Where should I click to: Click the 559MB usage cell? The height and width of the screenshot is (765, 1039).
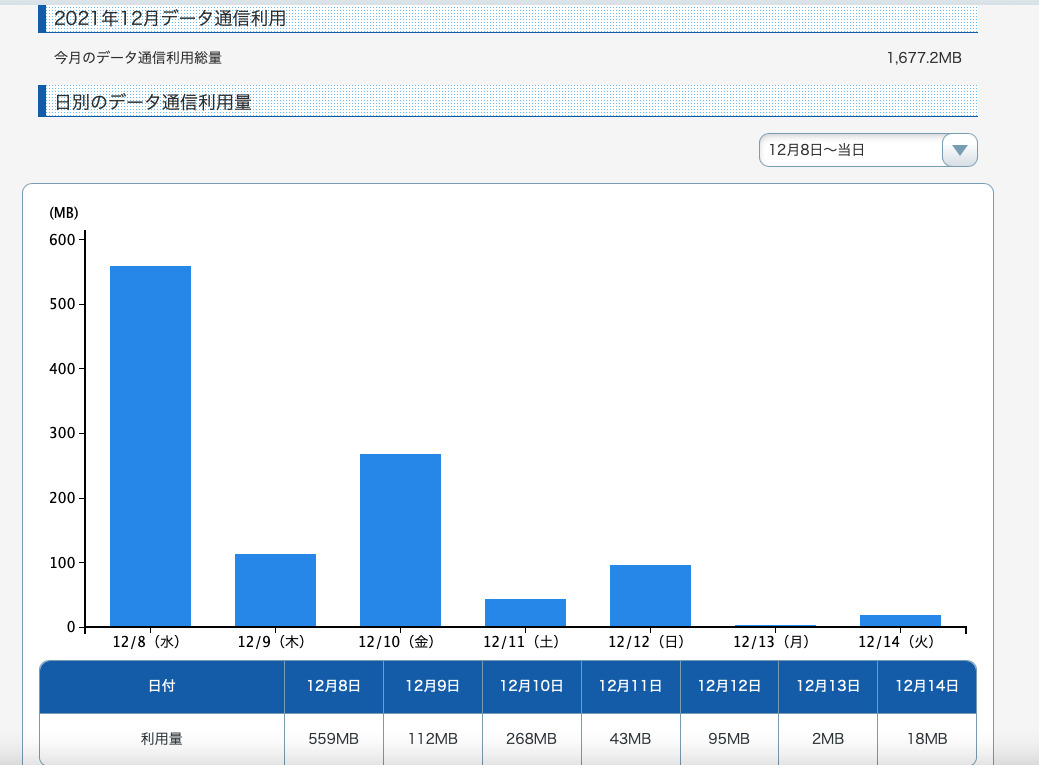334,739
